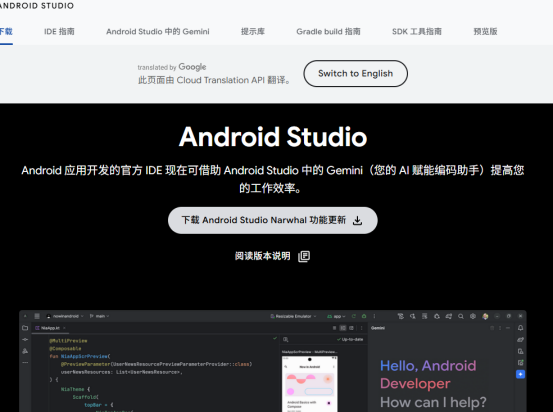Click the NiaTheme { code line
The width and height of the screenshot is (553, 412).
pos(75,389)
